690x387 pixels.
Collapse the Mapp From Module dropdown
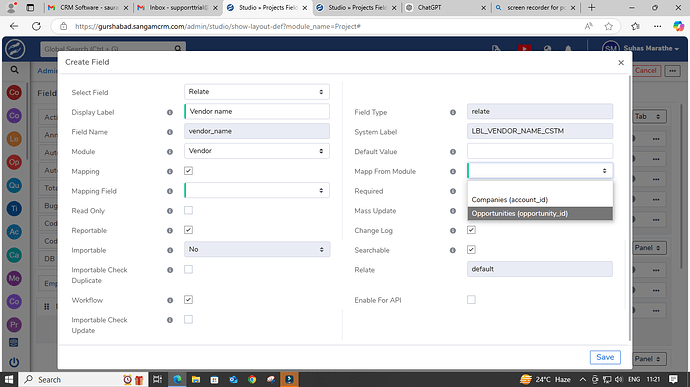pyautogui.click(x=540, y=171)
